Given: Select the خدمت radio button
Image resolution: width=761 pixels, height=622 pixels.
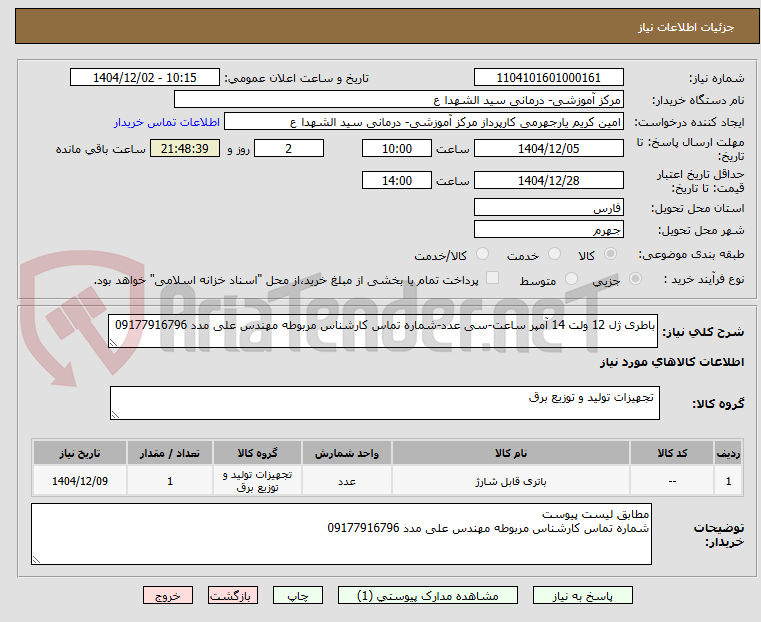Looking at the screenshot, I should pyautogui.click(x=554, y=254).
